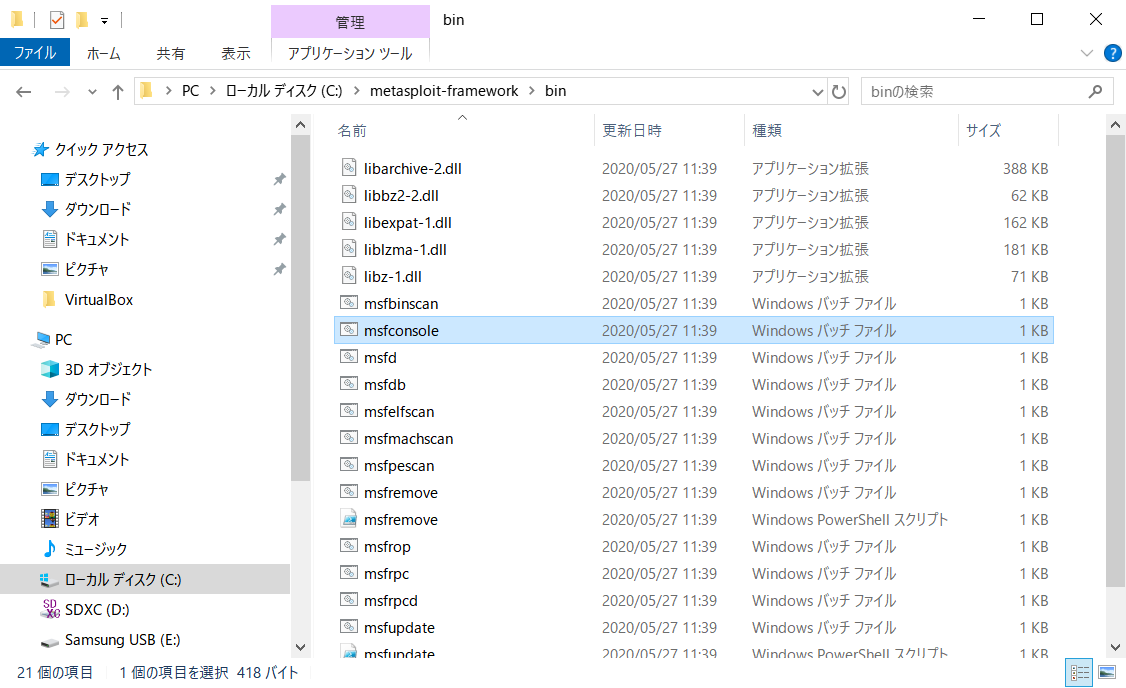This screenshot has width=1126, height=688.
Task: Select the msfremove PowerShell script icon
Action: tap(349, 519)
